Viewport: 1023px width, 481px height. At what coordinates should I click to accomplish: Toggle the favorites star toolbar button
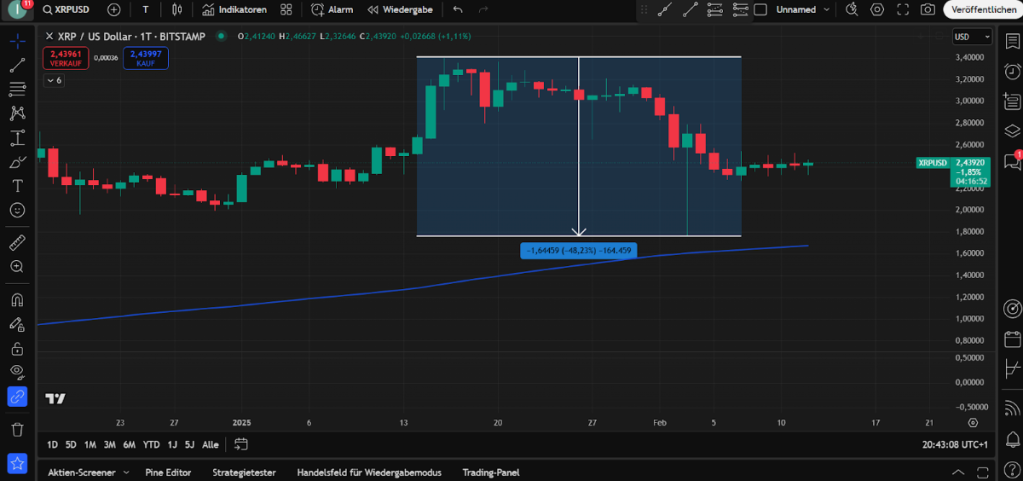pos(18,463)
